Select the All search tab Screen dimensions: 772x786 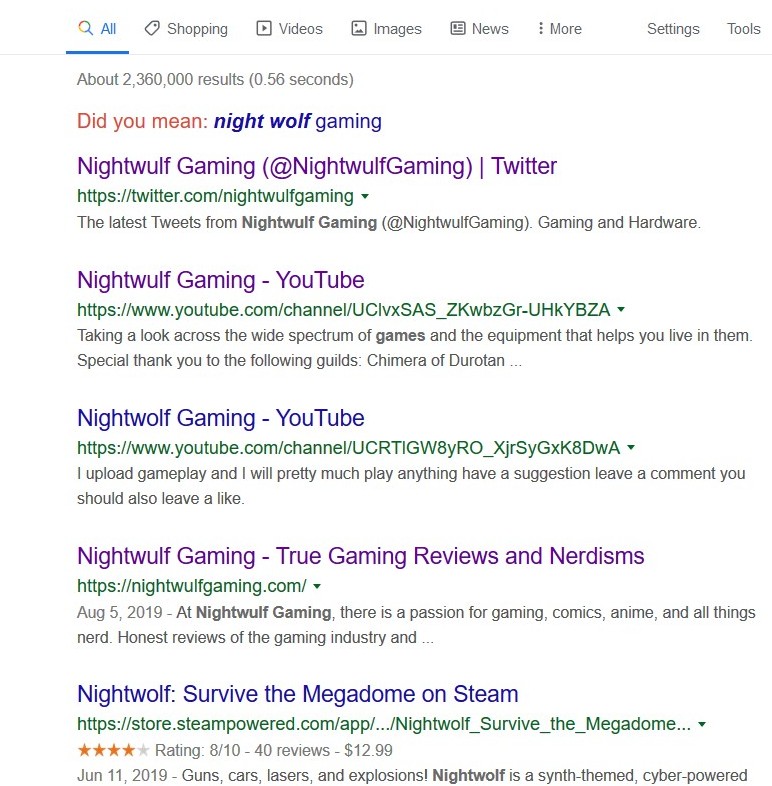click(x=97, y=29)
